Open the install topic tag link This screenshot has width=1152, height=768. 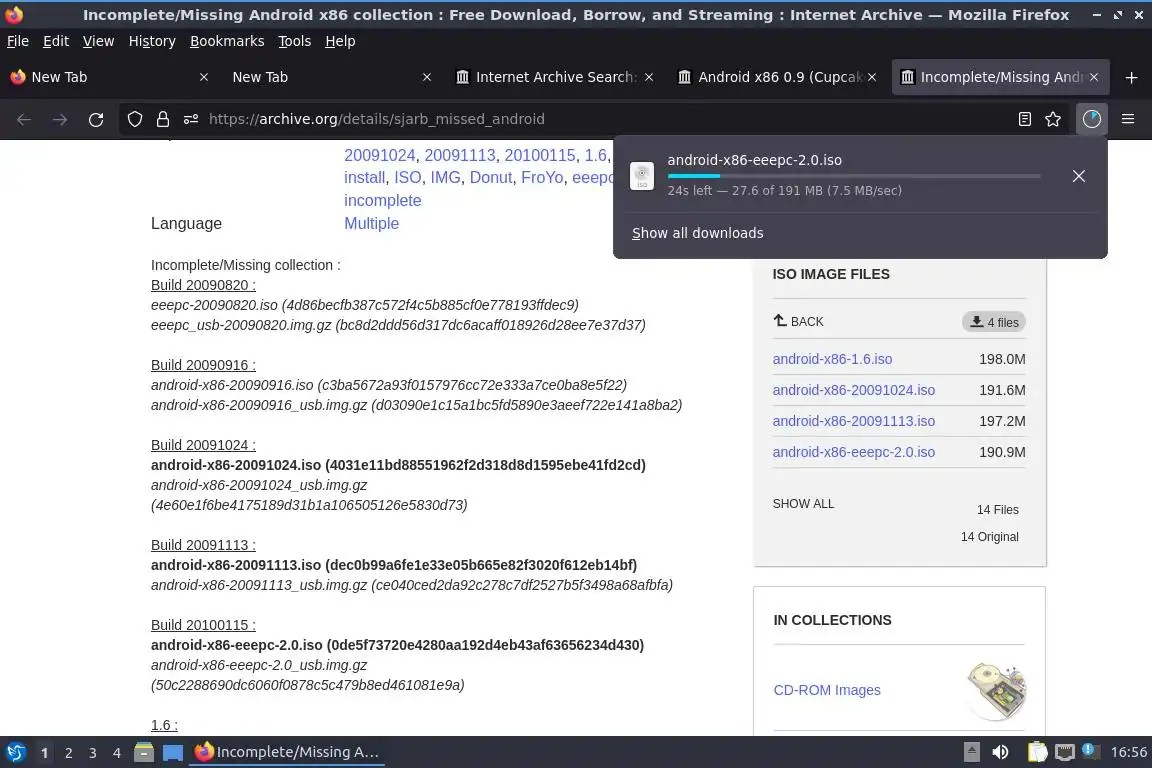point(364,177)
